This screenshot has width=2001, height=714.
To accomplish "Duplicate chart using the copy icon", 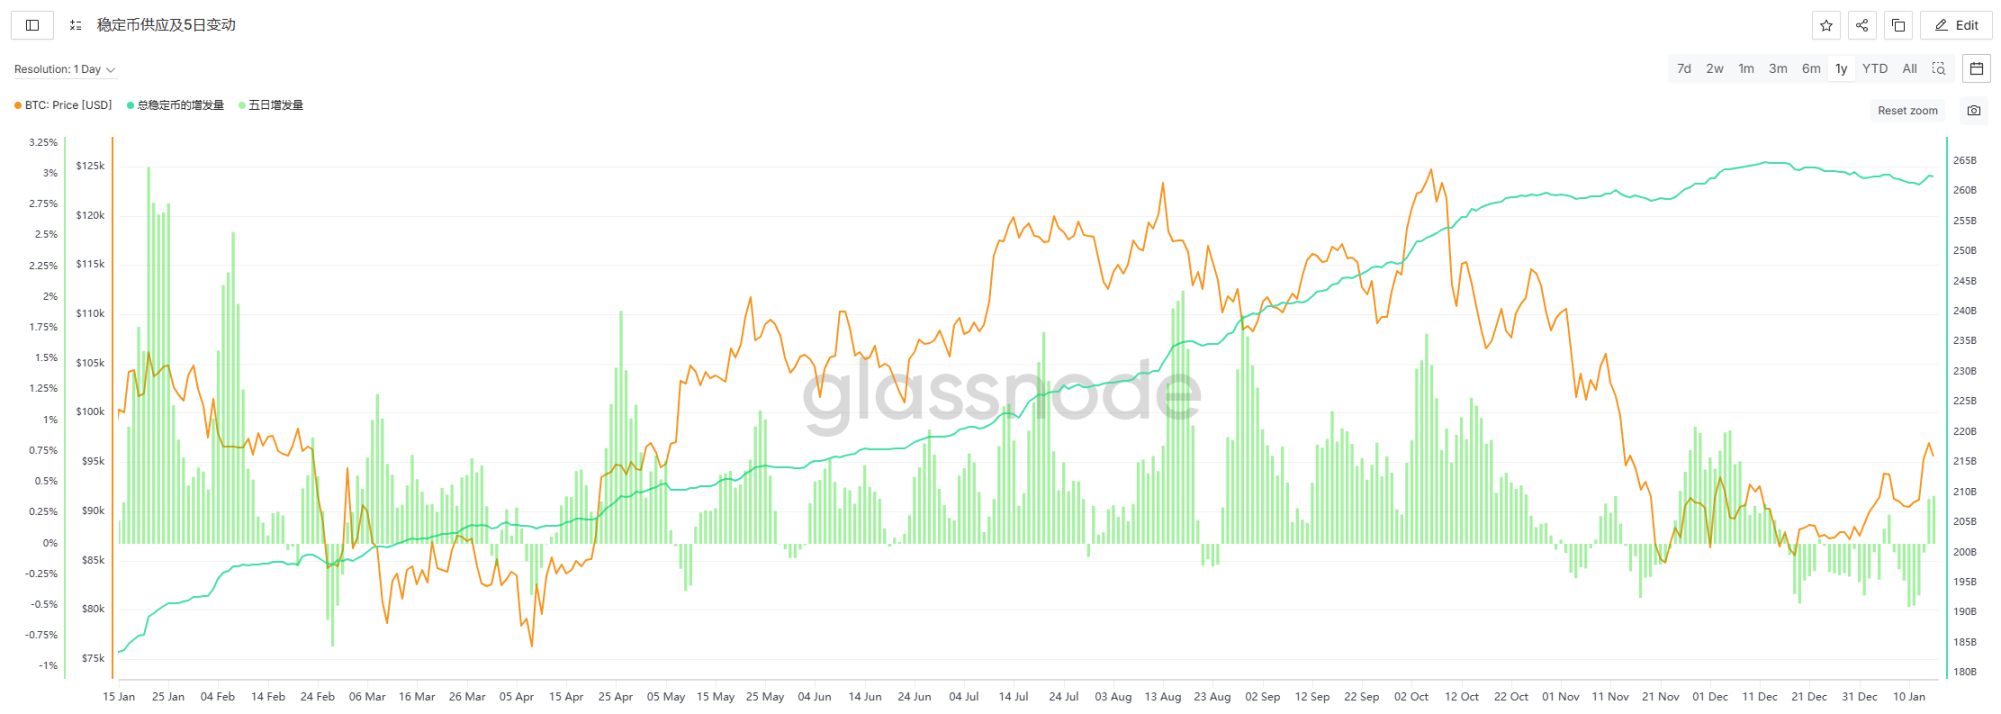I will [x=1898, y=25].
